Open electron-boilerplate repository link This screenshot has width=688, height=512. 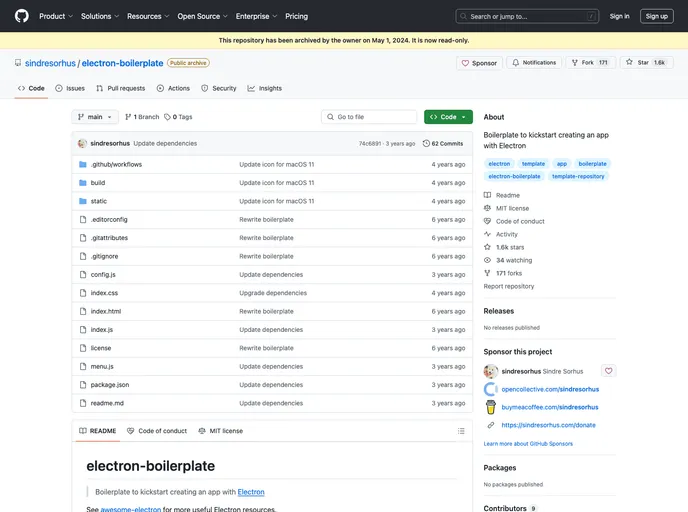122,63
